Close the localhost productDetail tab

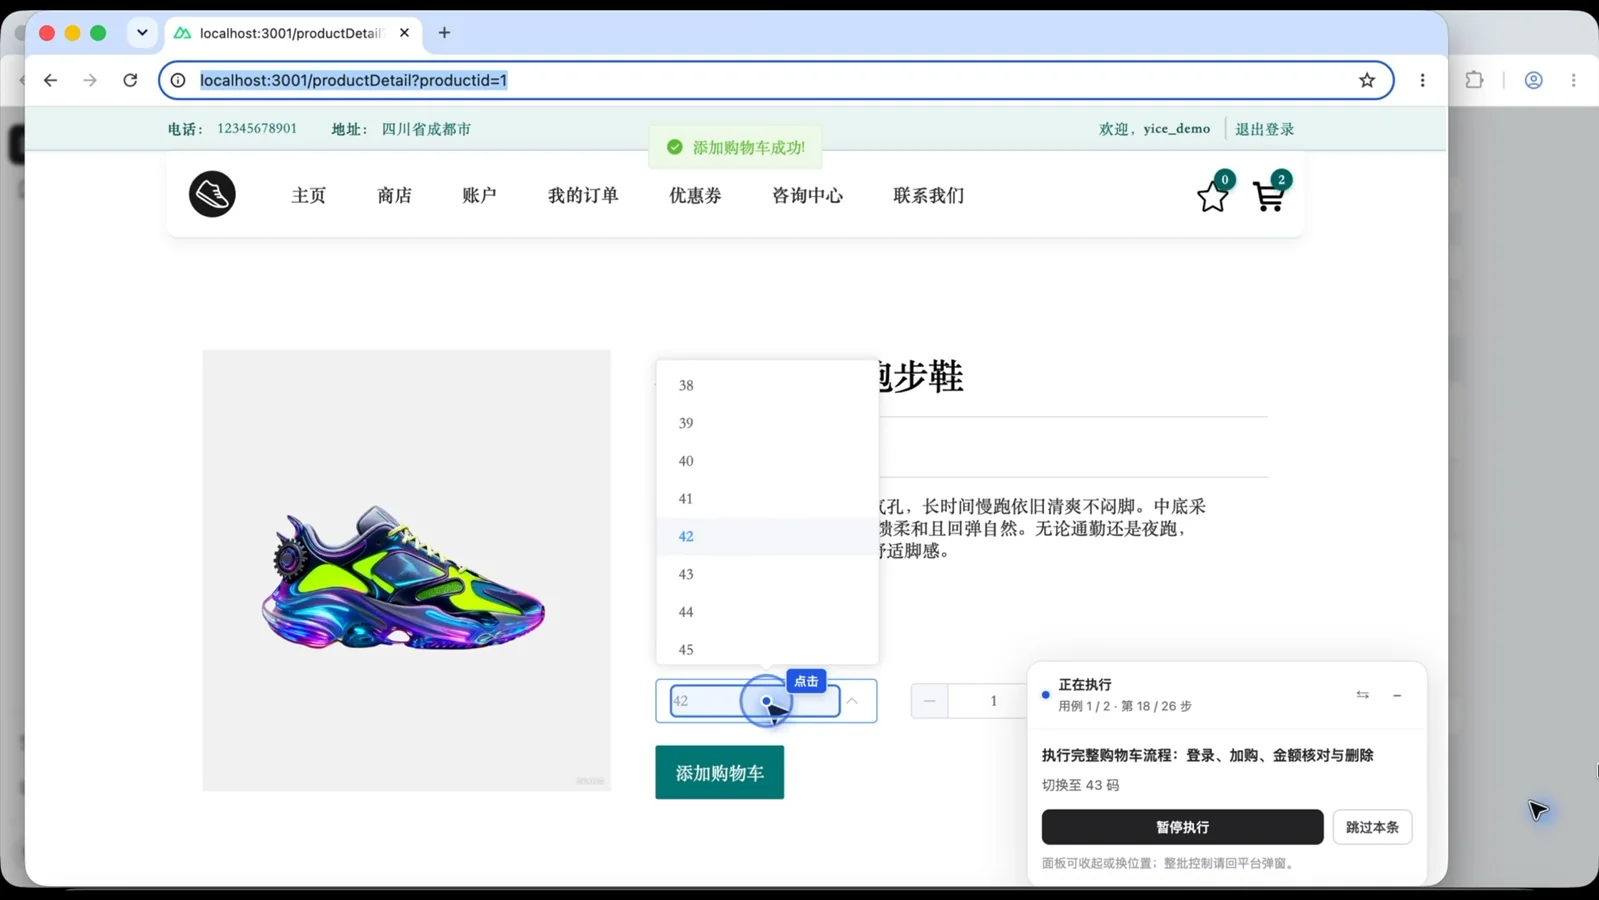point(404,33)
